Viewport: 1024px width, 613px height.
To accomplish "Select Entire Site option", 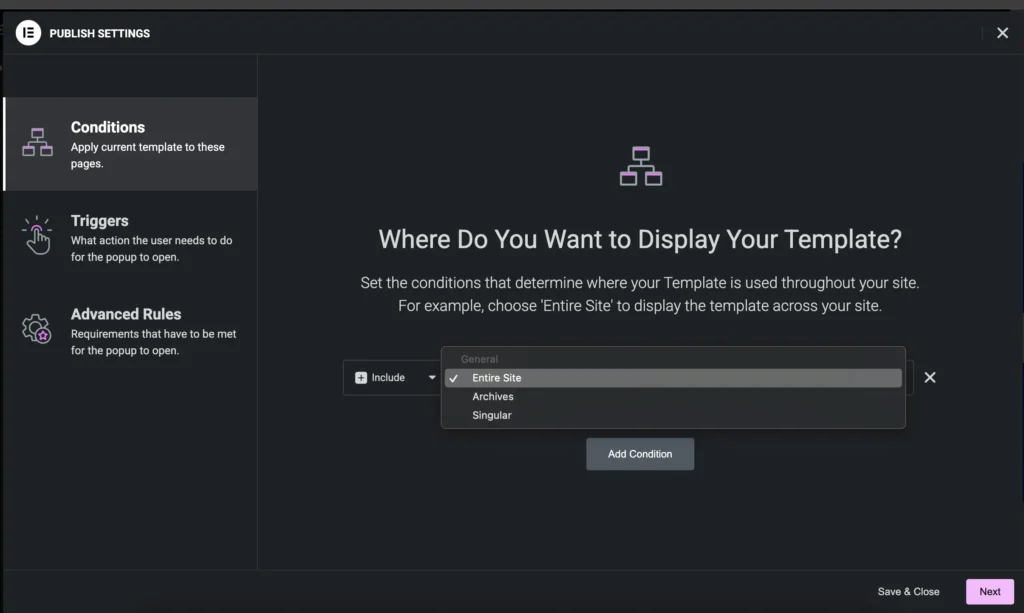I will pos(673,378).
